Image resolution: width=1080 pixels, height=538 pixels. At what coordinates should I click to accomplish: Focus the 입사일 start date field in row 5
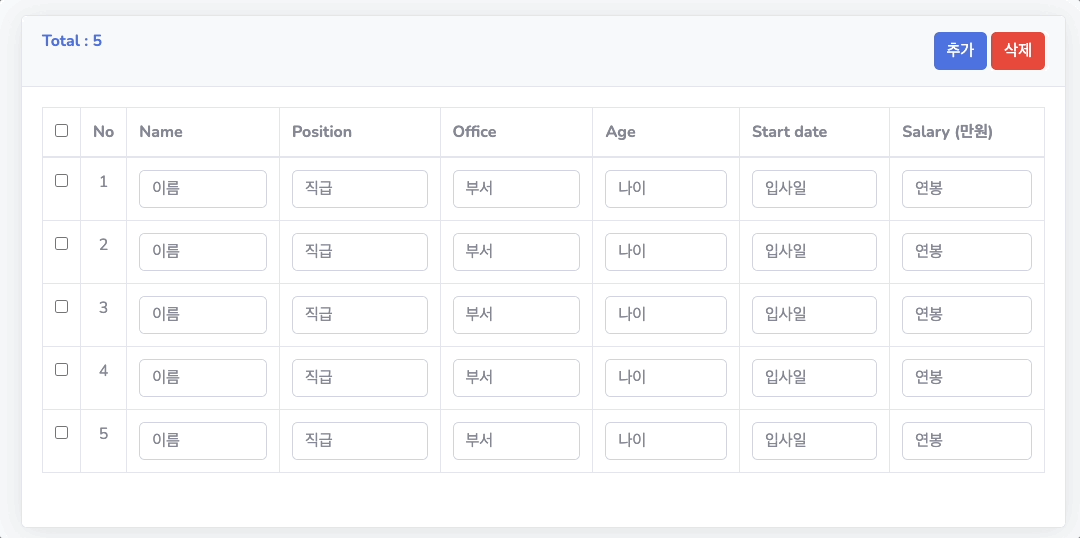(814, 441)
